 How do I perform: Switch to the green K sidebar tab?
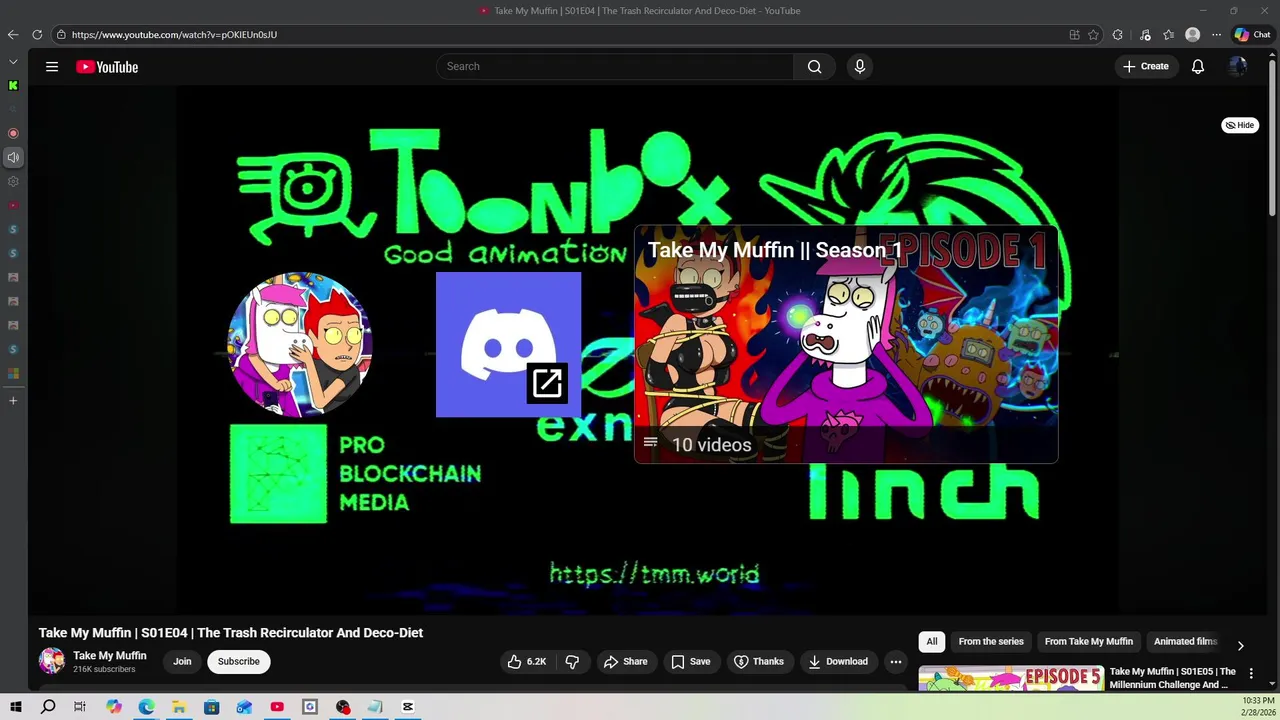13,86
